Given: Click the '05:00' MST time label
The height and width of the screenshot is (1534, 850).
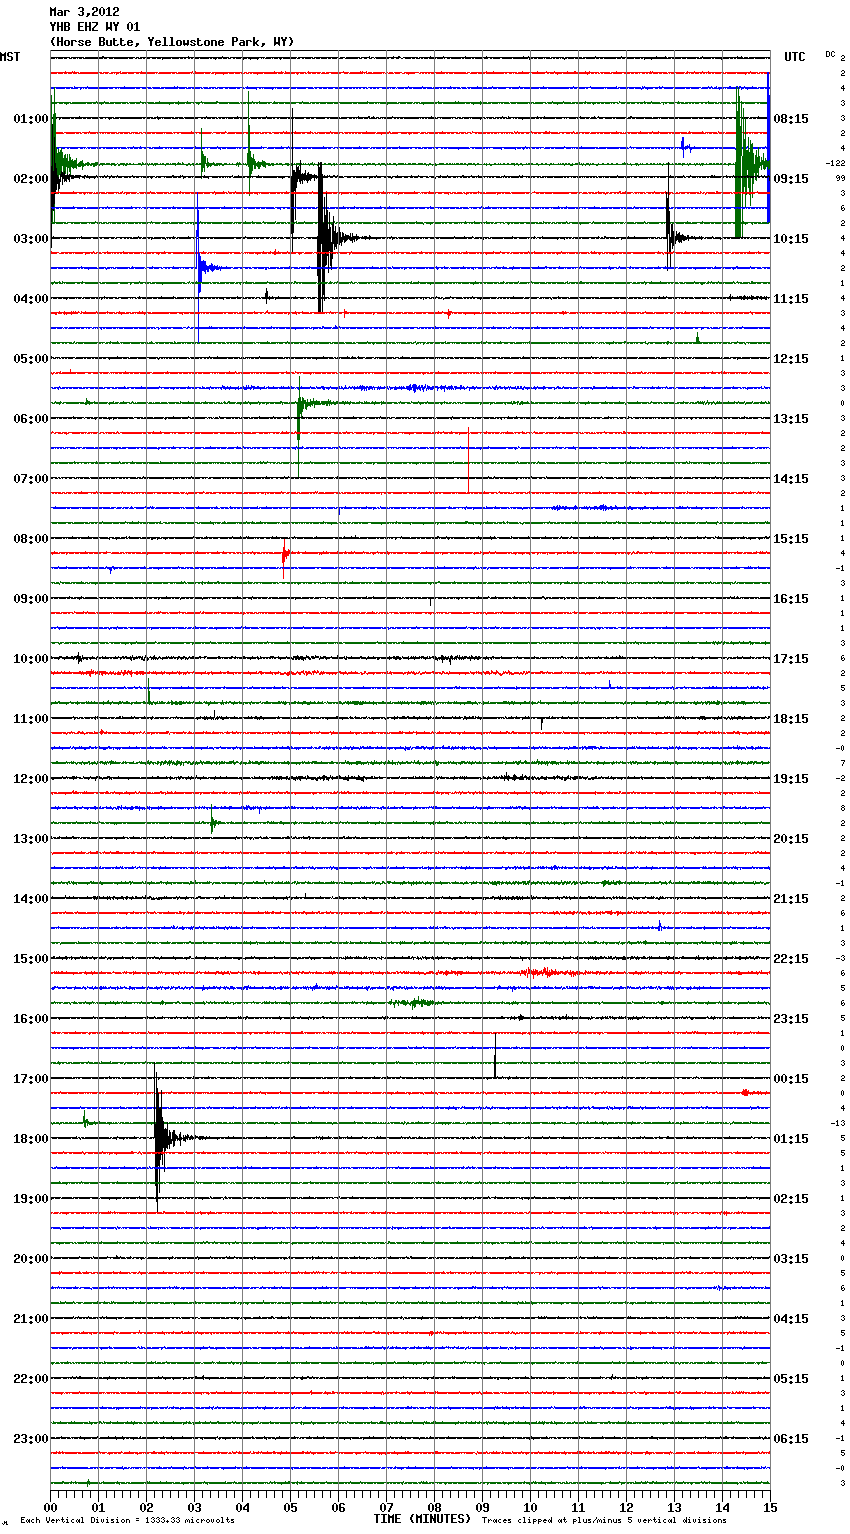Looking at the screenshot, I should pyautogui.click(x=31, y=359).
